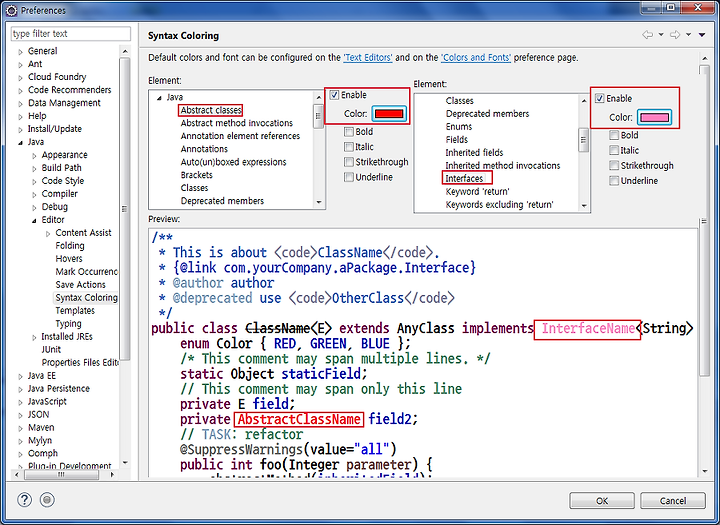Collapse the Editor tree node

coord(34,220)
